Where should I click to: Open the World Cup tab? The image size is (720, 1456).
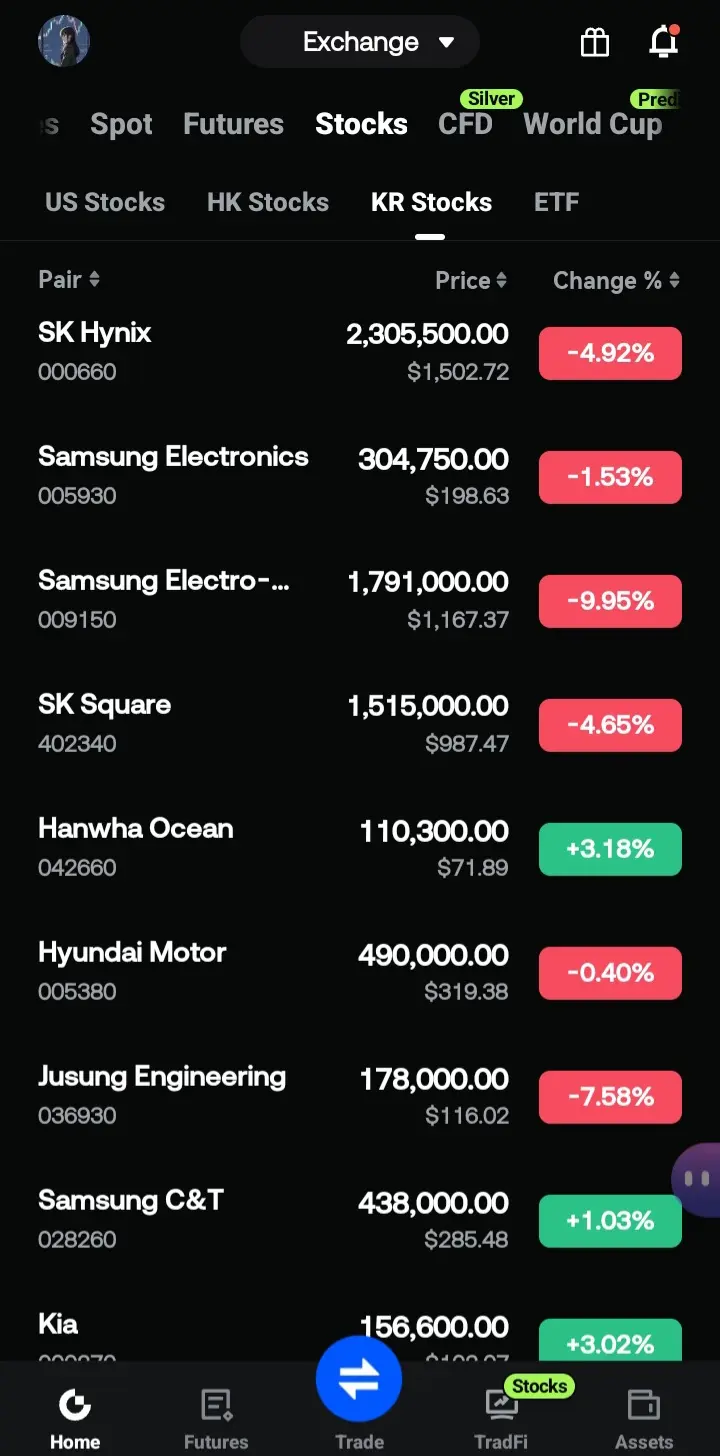(x=593, y=124)
